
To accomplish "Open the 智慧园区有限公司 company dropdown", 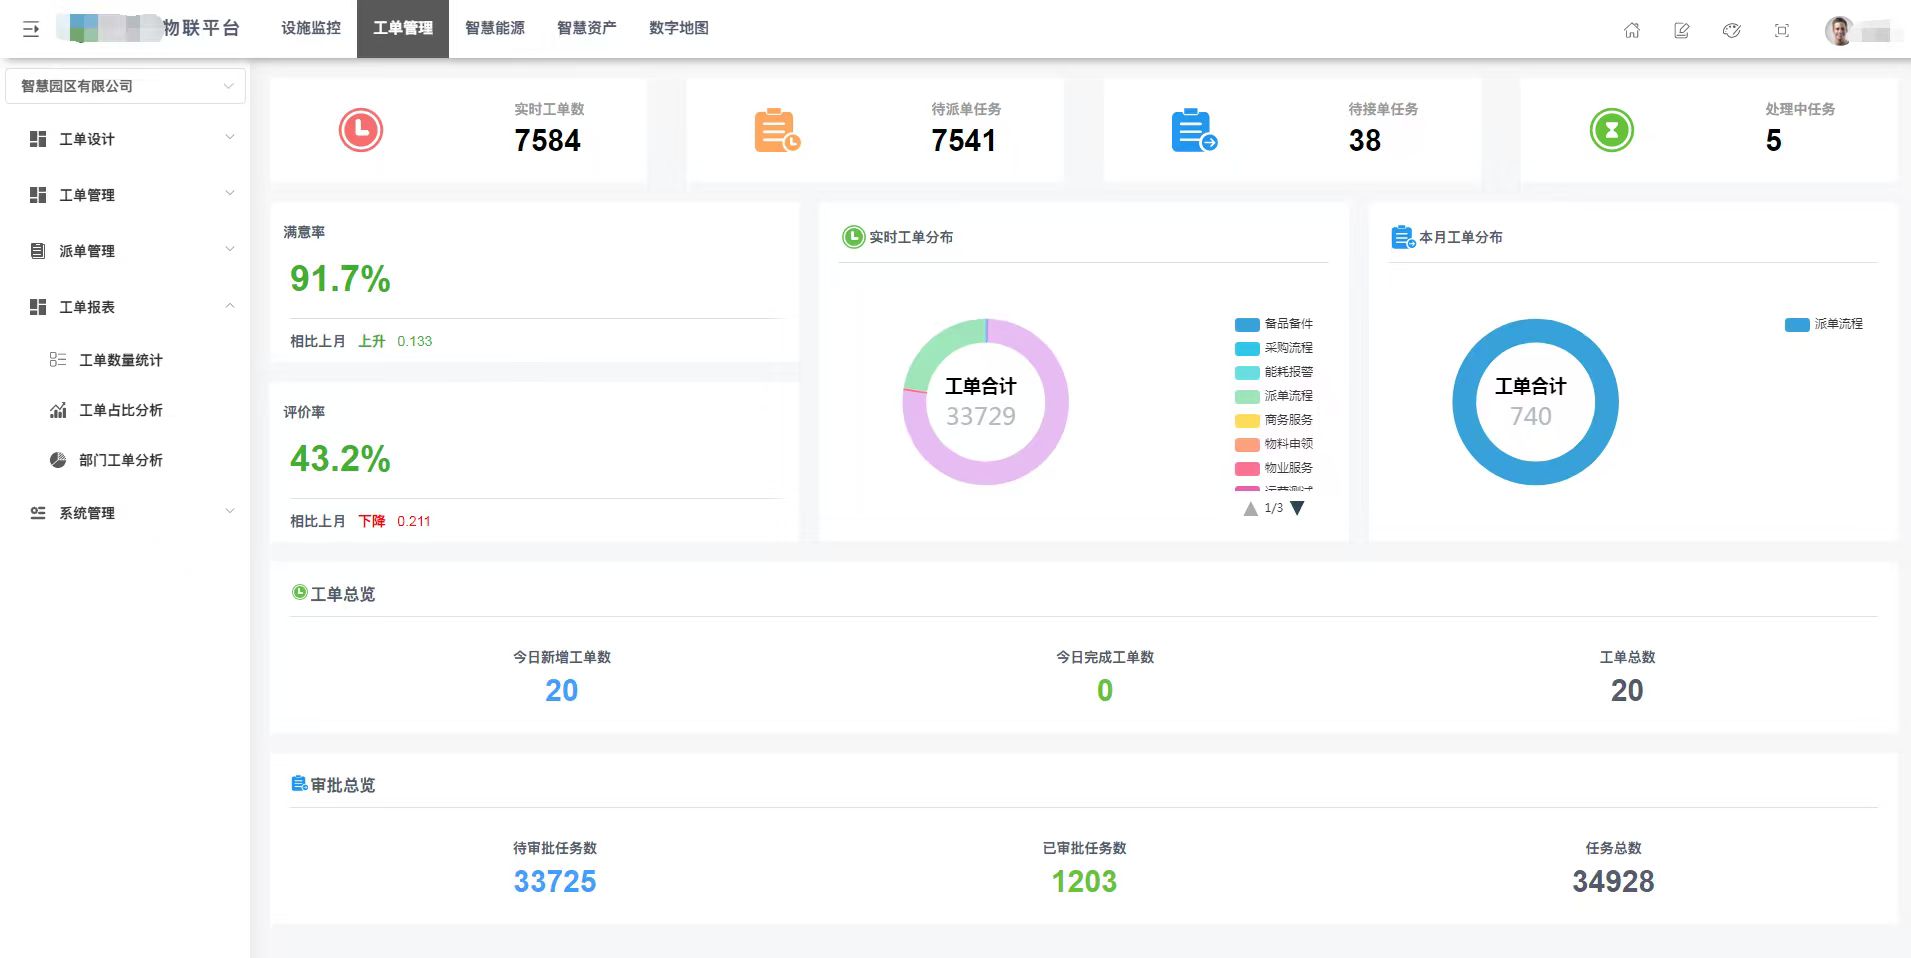I will pos(125,86).
